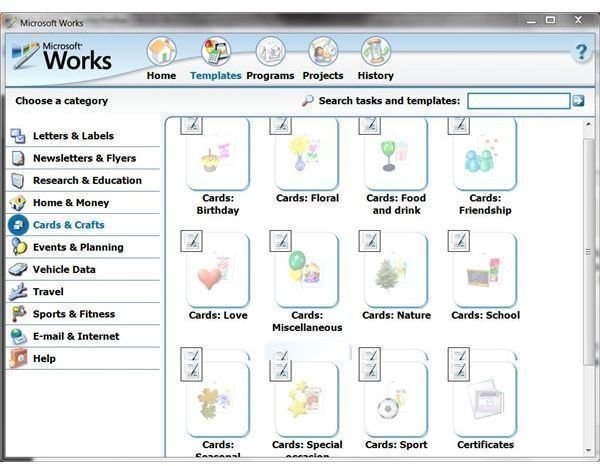Click the search tasks and templates field
The width and height of the screenshot is (600, 466).
click(x=519, y=101)
